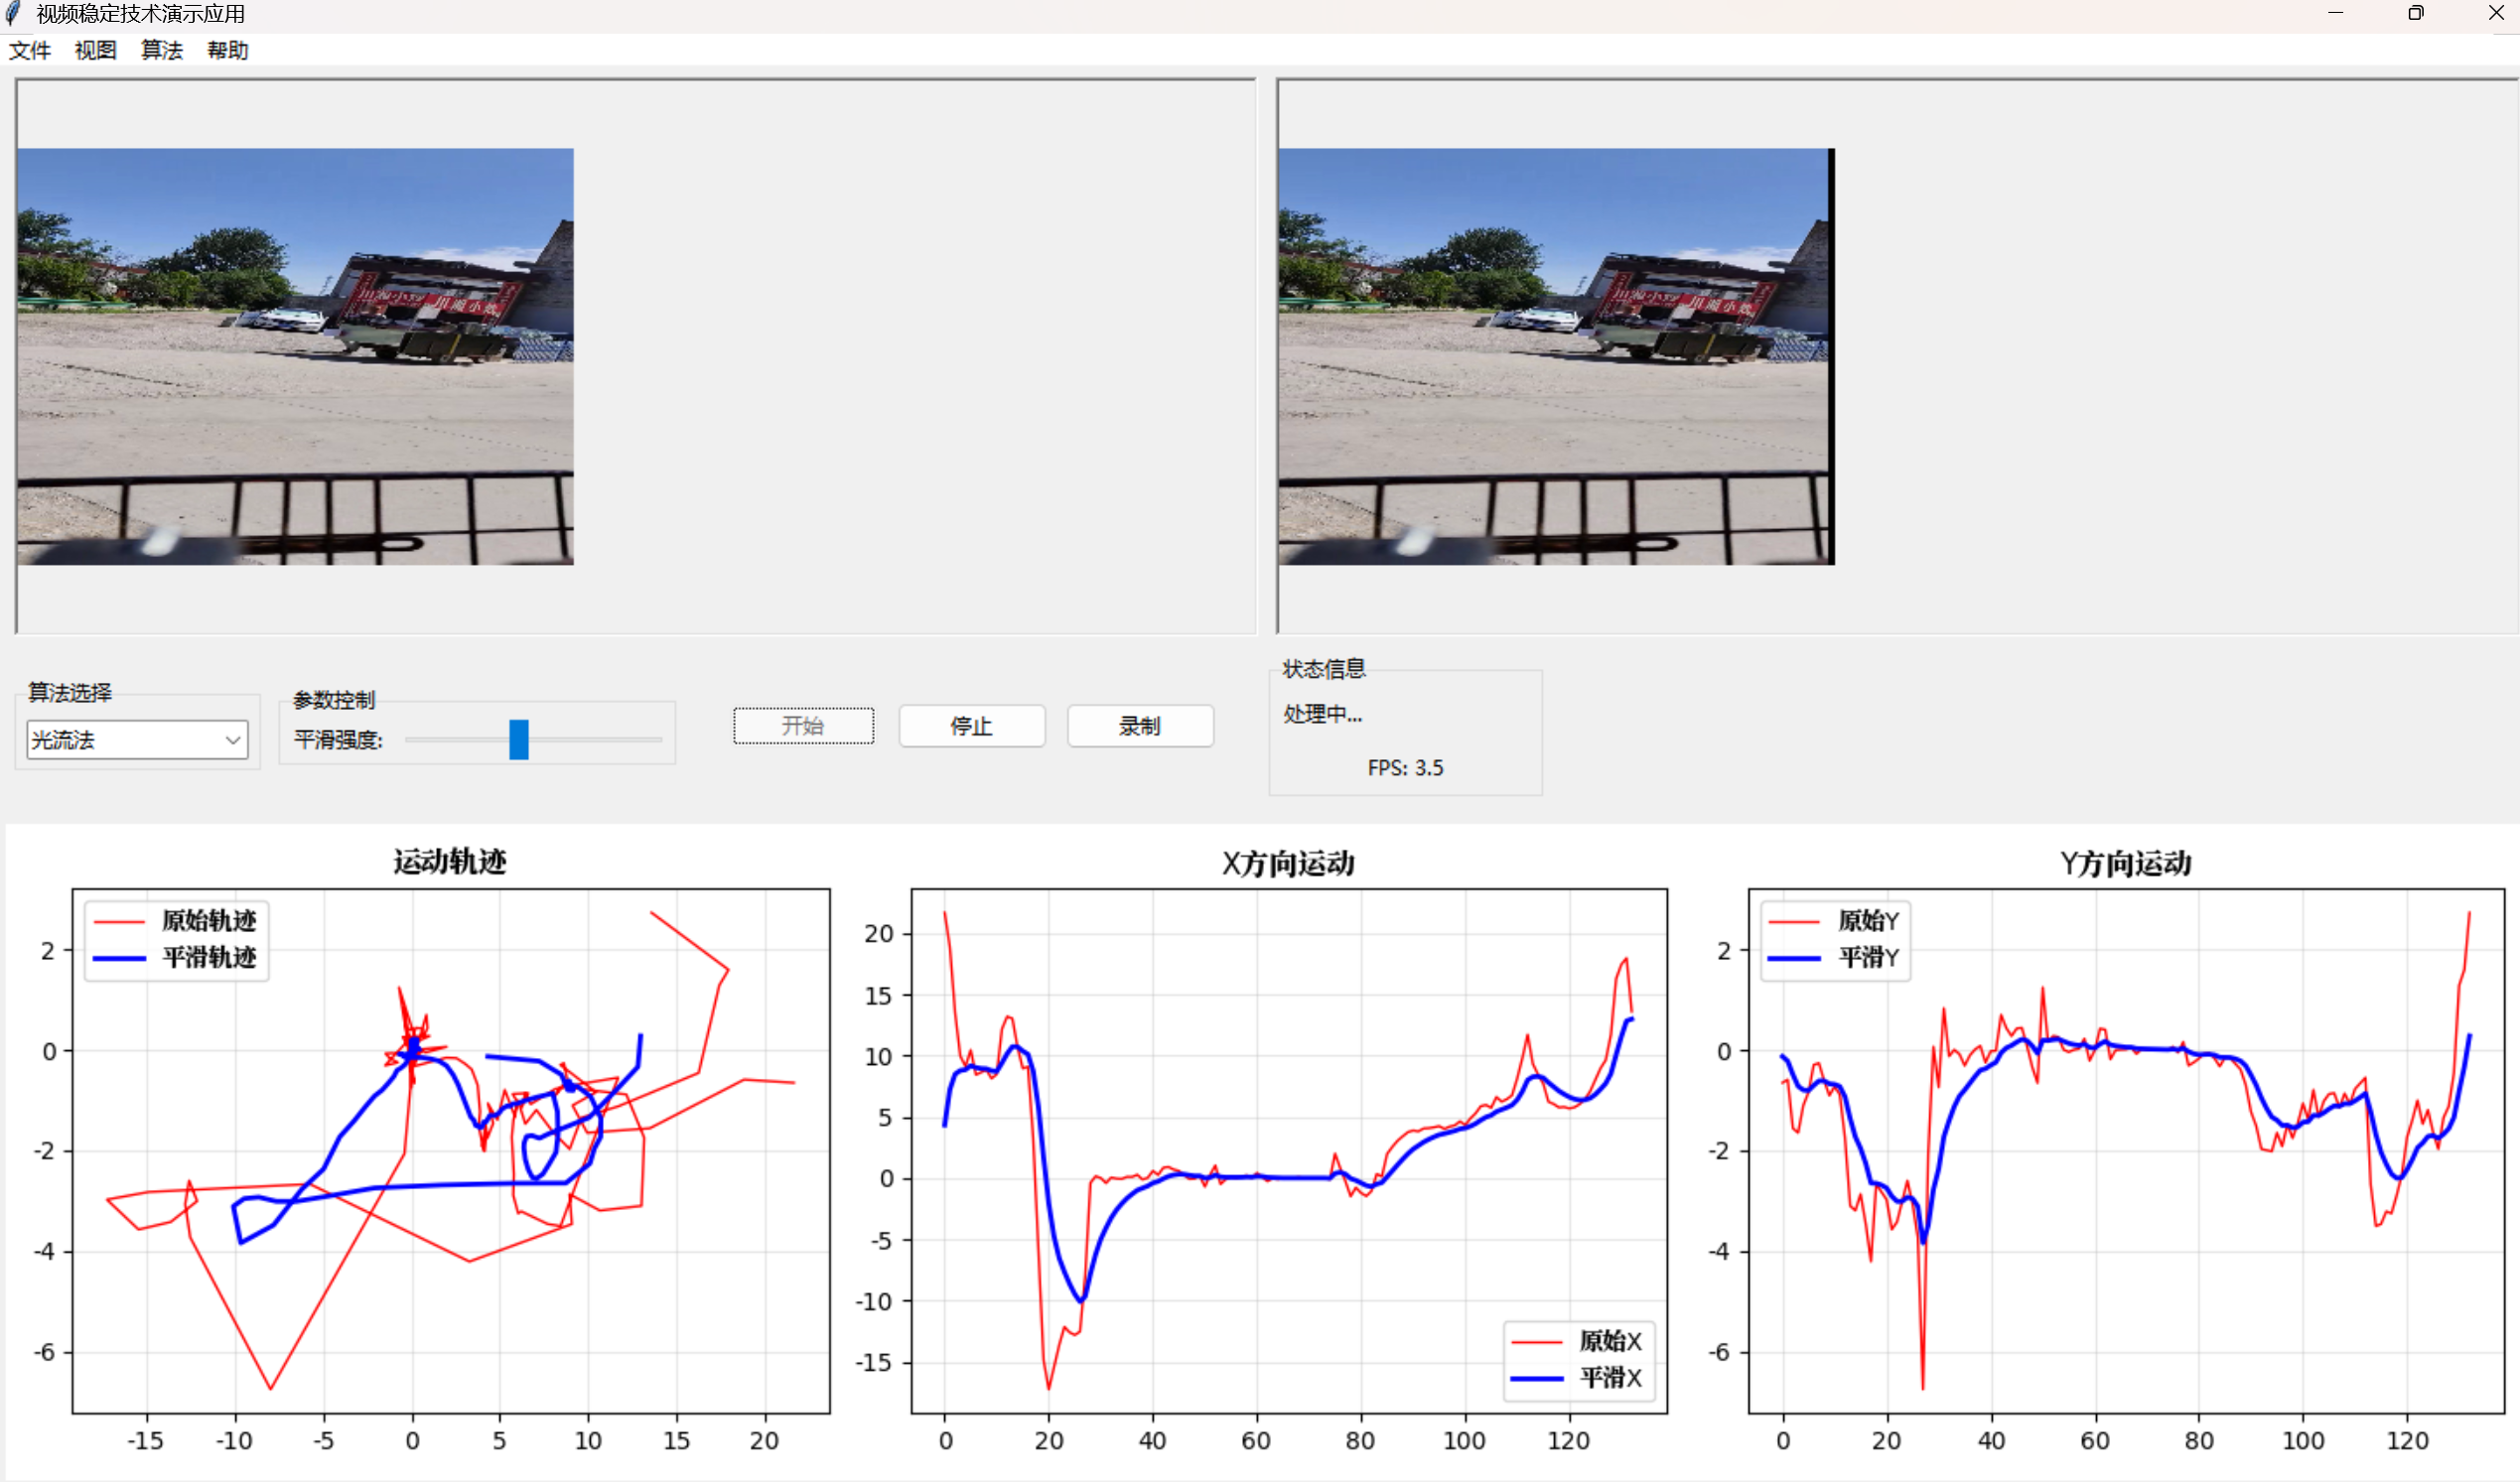Click the app feather icon in title bar
The height and width of the screenshot is (1482, 2520).
[x=13, y=13]
